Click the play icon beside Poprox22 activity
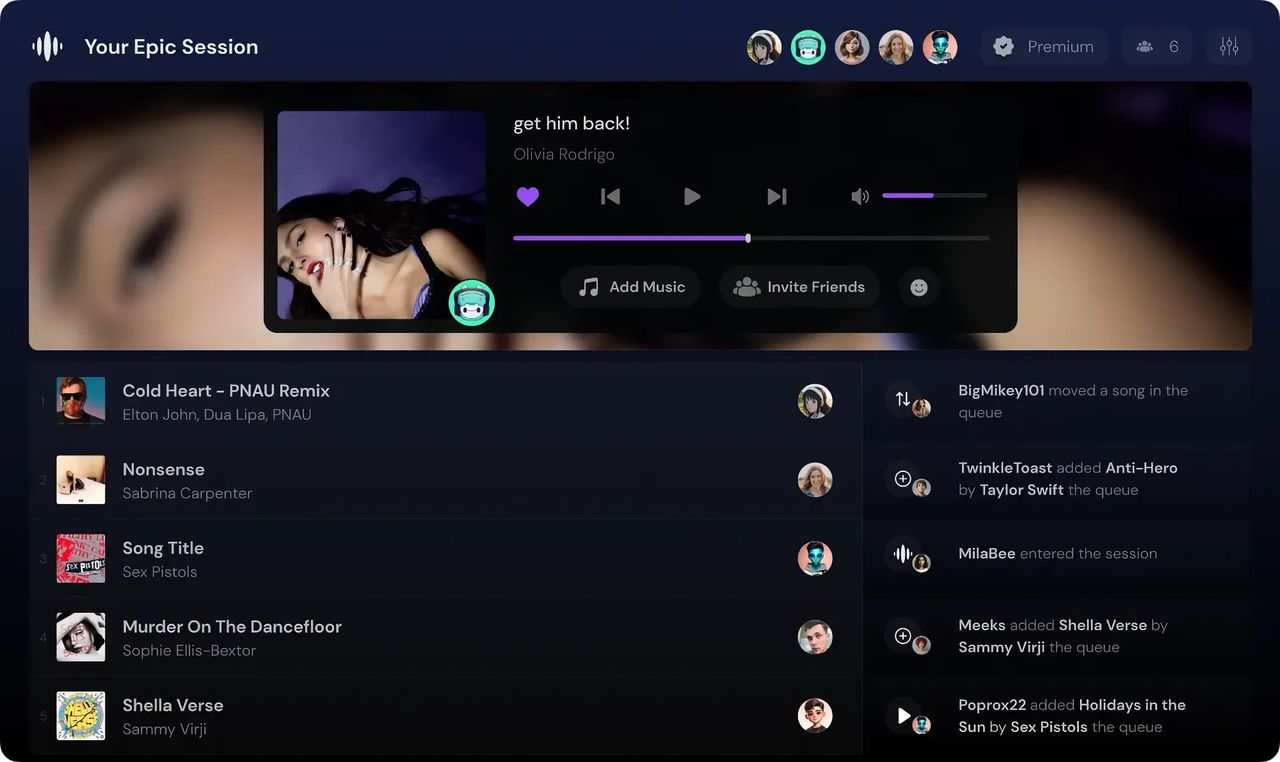Viewport: 1280px width, 762px height. pyautogui.click(x=903, y=715)
